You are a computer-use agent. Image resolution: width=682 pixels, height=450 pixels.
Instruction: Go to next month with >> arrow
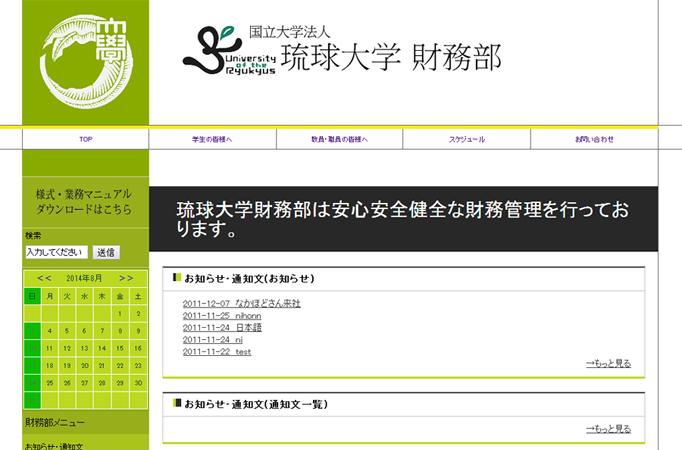tap(126, 278)
